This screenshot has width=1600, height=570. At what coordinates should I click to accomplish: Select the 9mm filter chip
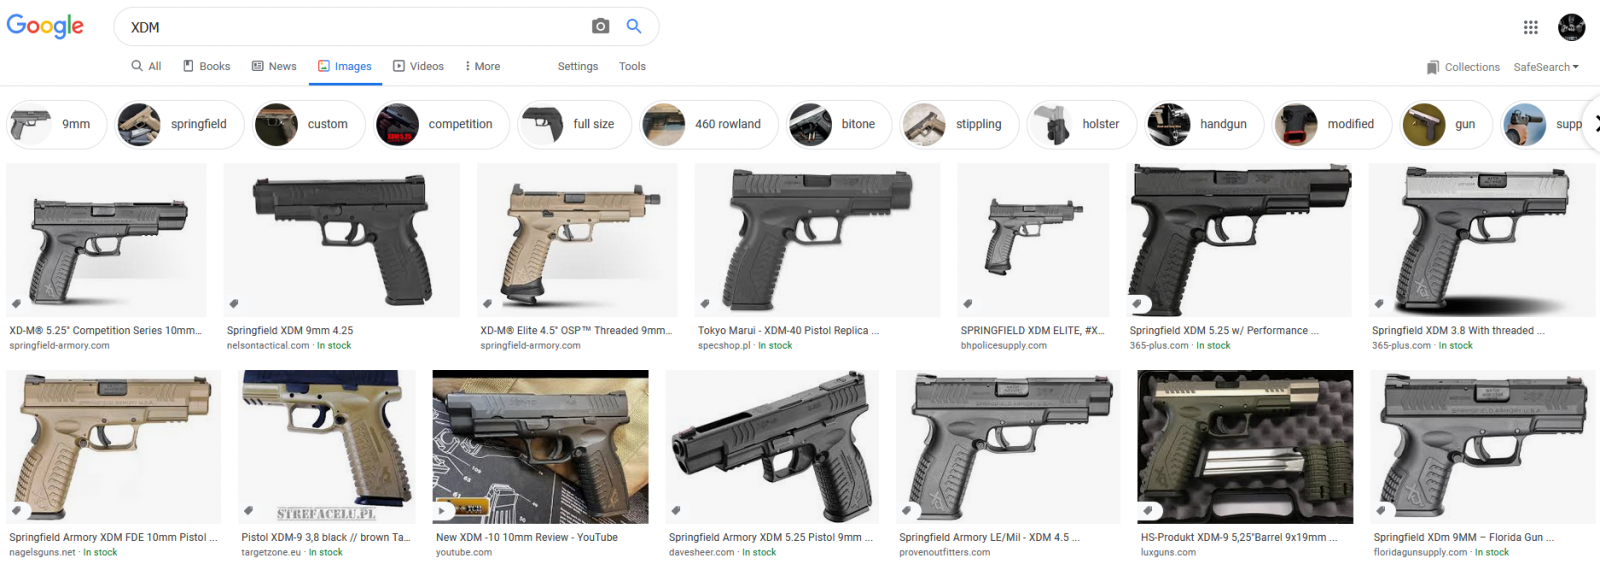coord(56,124)
